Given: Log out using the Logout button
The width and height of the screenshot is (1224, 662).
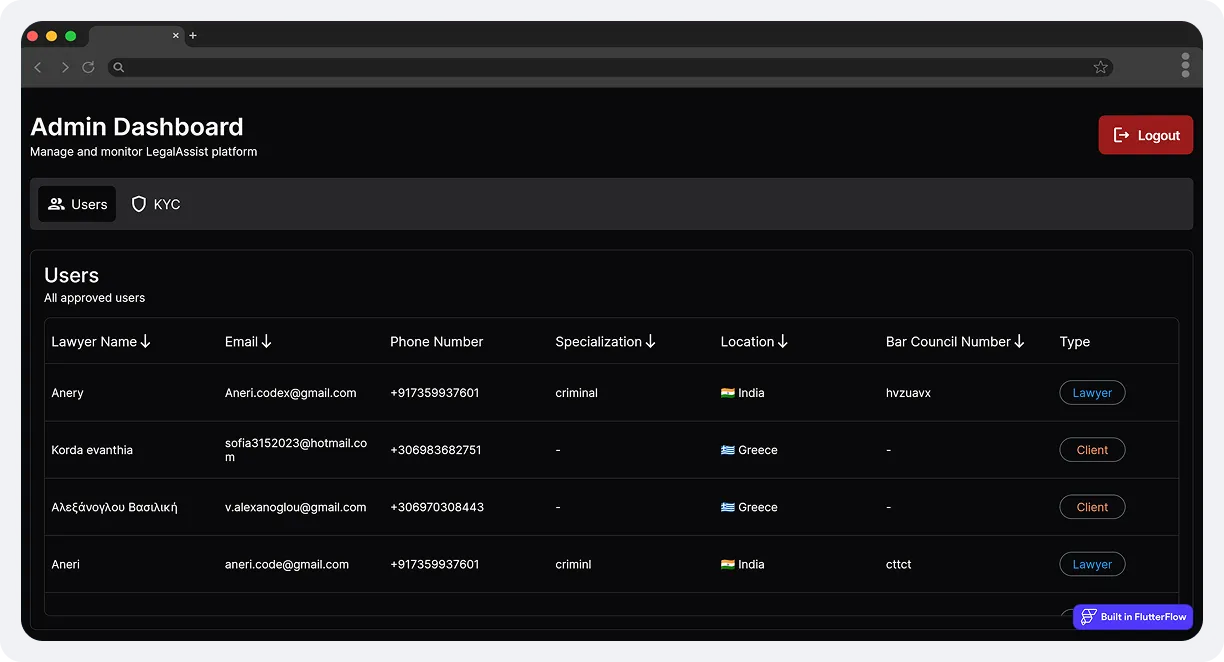Looking at the screenshot, I should coord(1146,135).
